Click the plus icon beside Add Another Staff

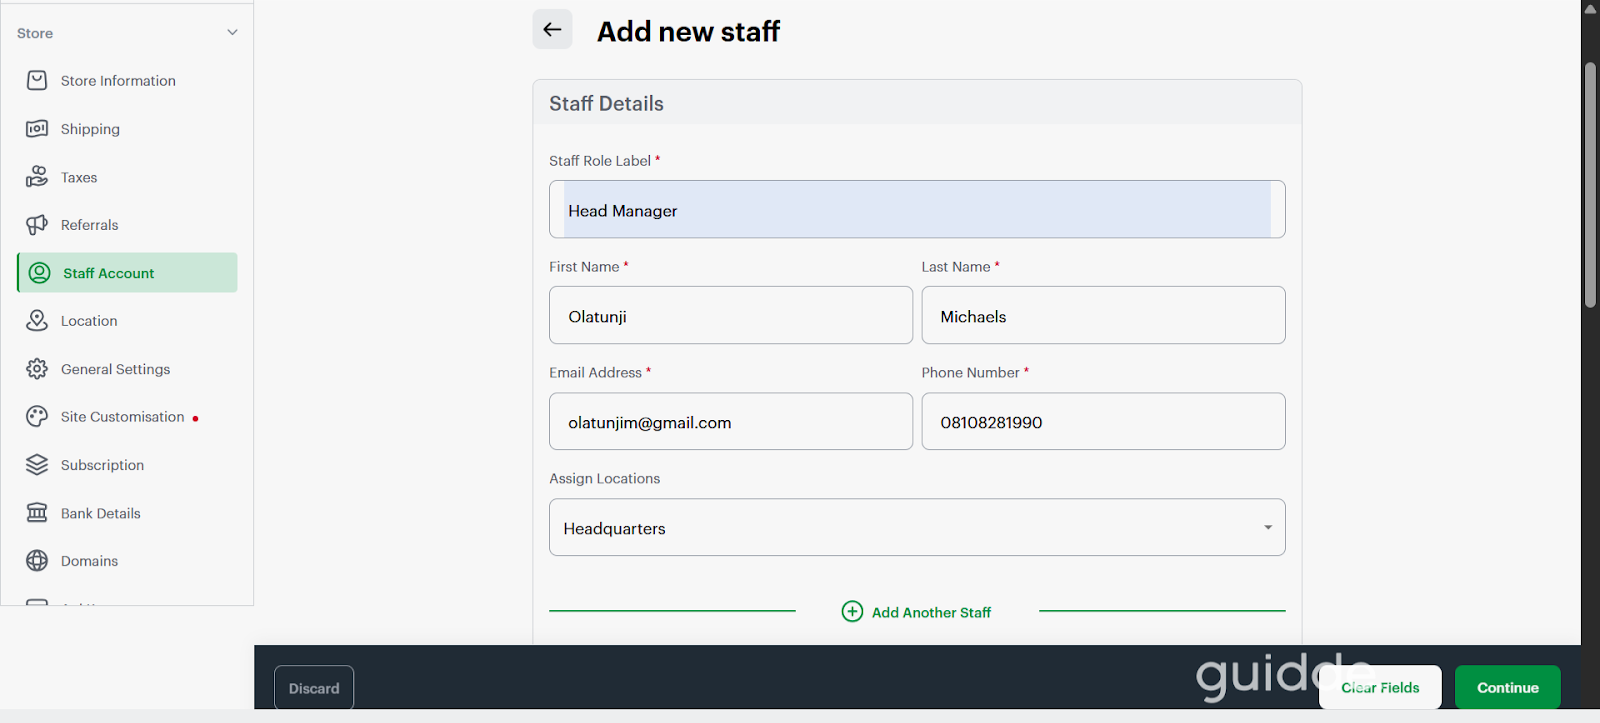pos(852,611)
